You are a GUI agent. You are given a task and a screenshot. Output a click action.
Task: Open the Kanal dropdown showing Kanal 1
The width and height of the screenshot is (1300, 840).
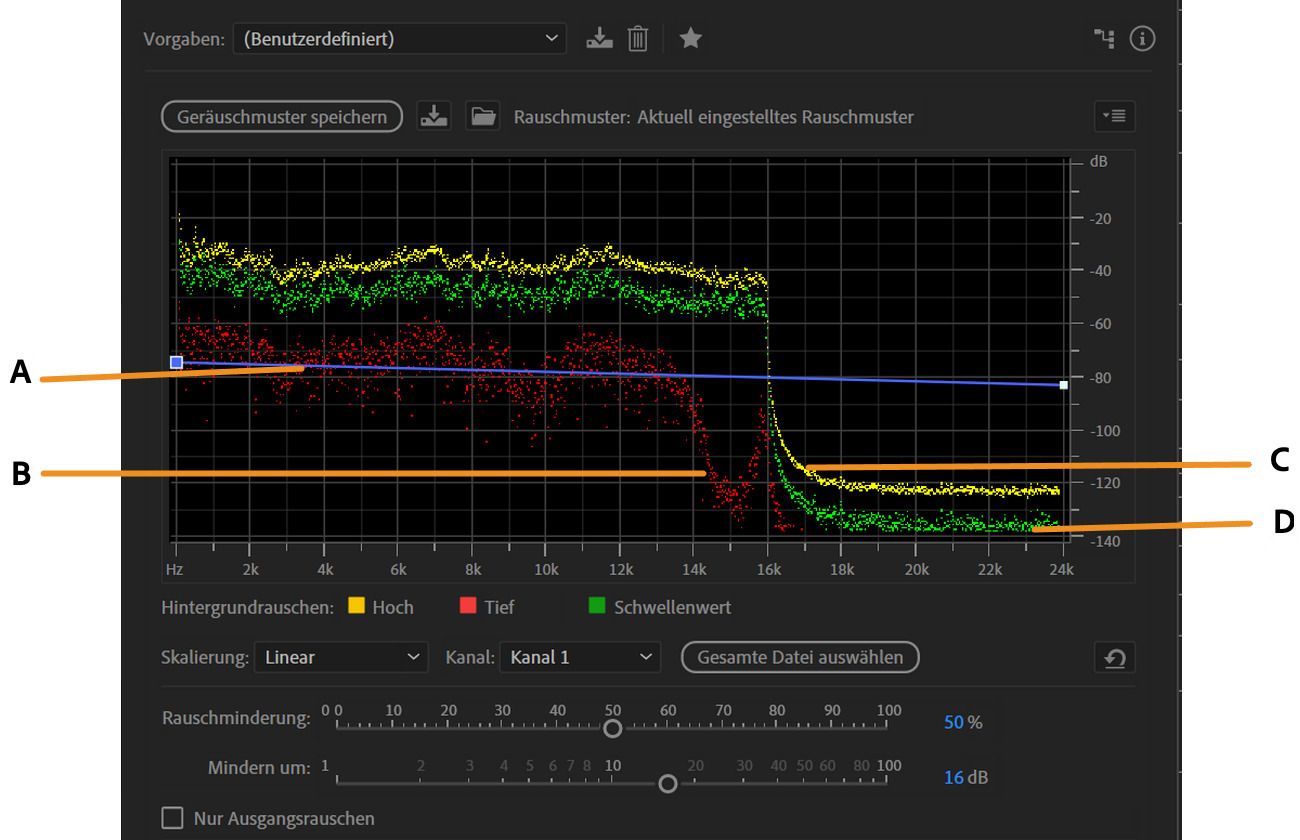[580, 657]
